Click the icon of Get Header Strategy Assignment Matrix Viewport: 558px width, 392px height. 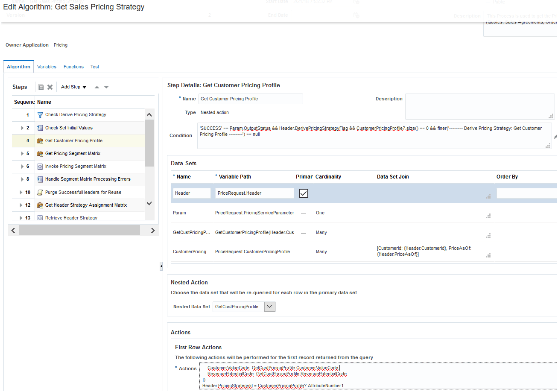(x=40, y=205)
